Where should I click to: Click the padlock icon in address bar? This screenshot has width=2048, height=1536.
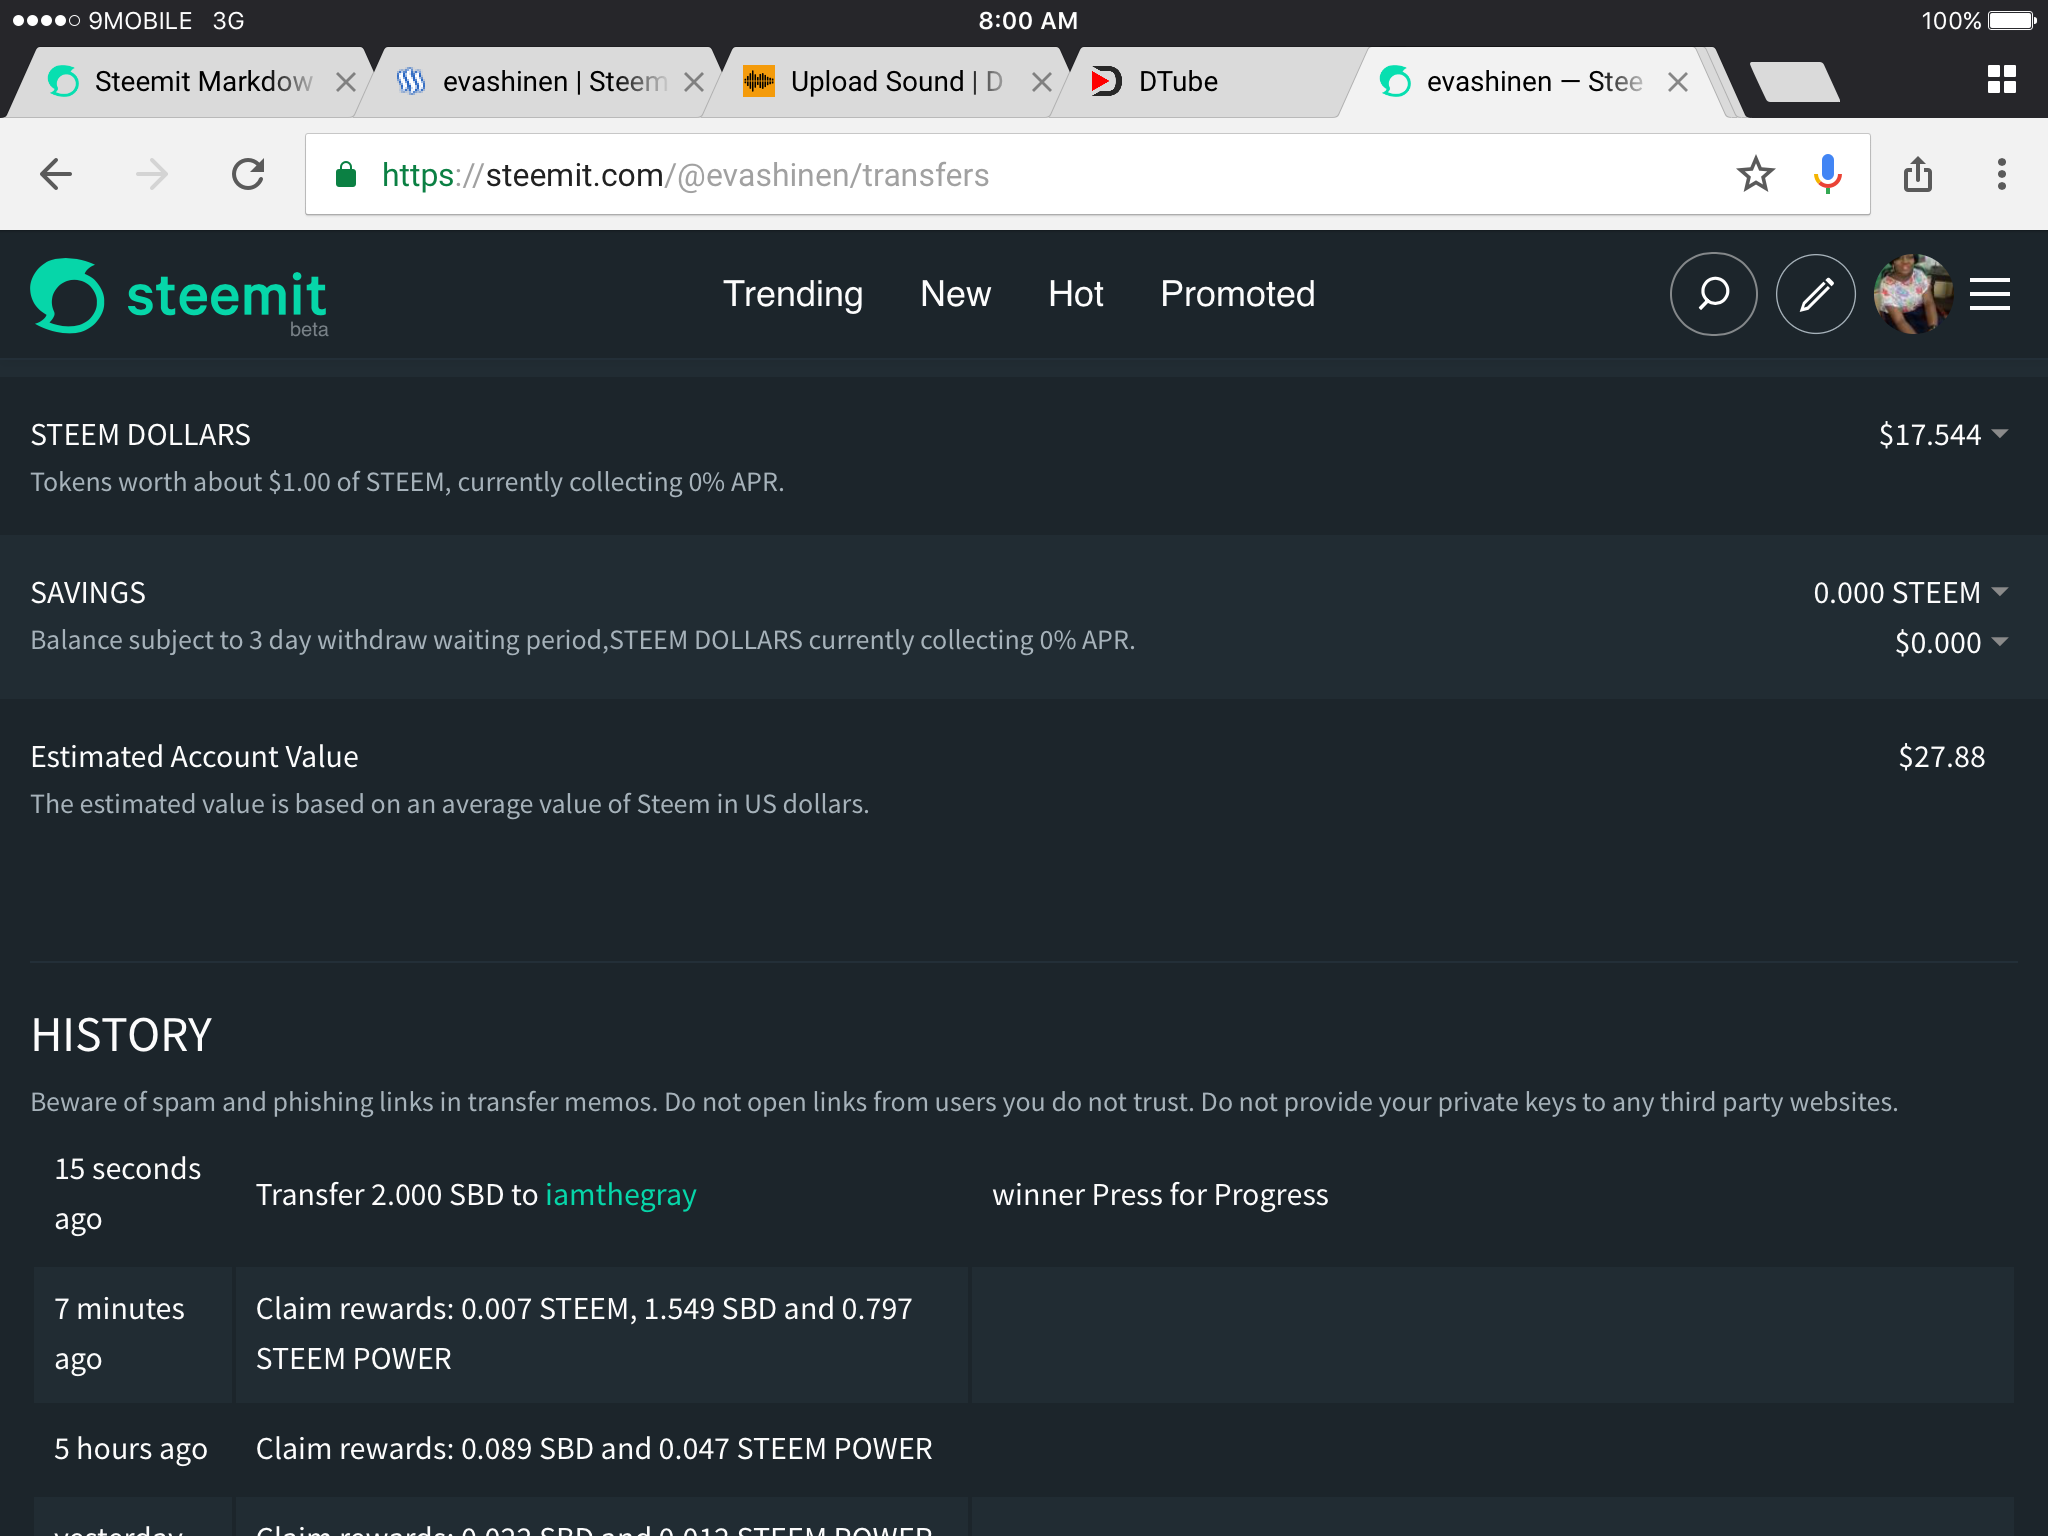(346, 175)
